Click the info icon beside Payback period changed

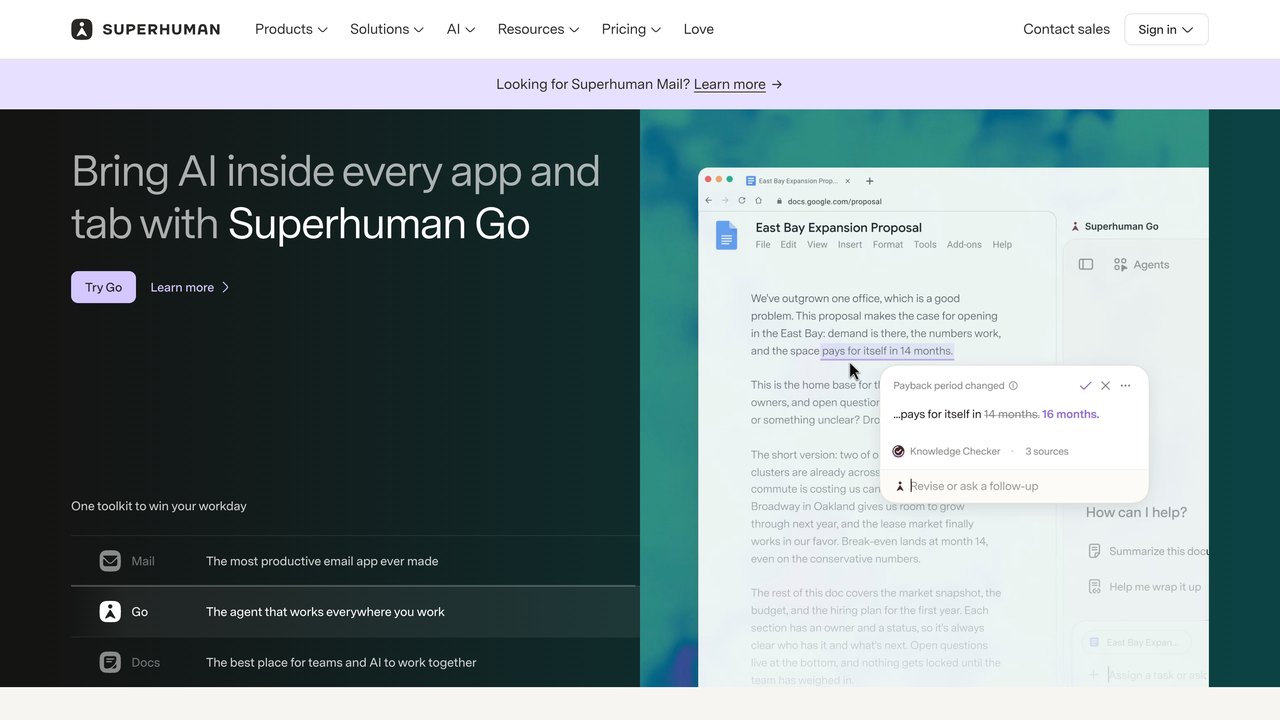pyautogui.click(x=1013, y=386)
